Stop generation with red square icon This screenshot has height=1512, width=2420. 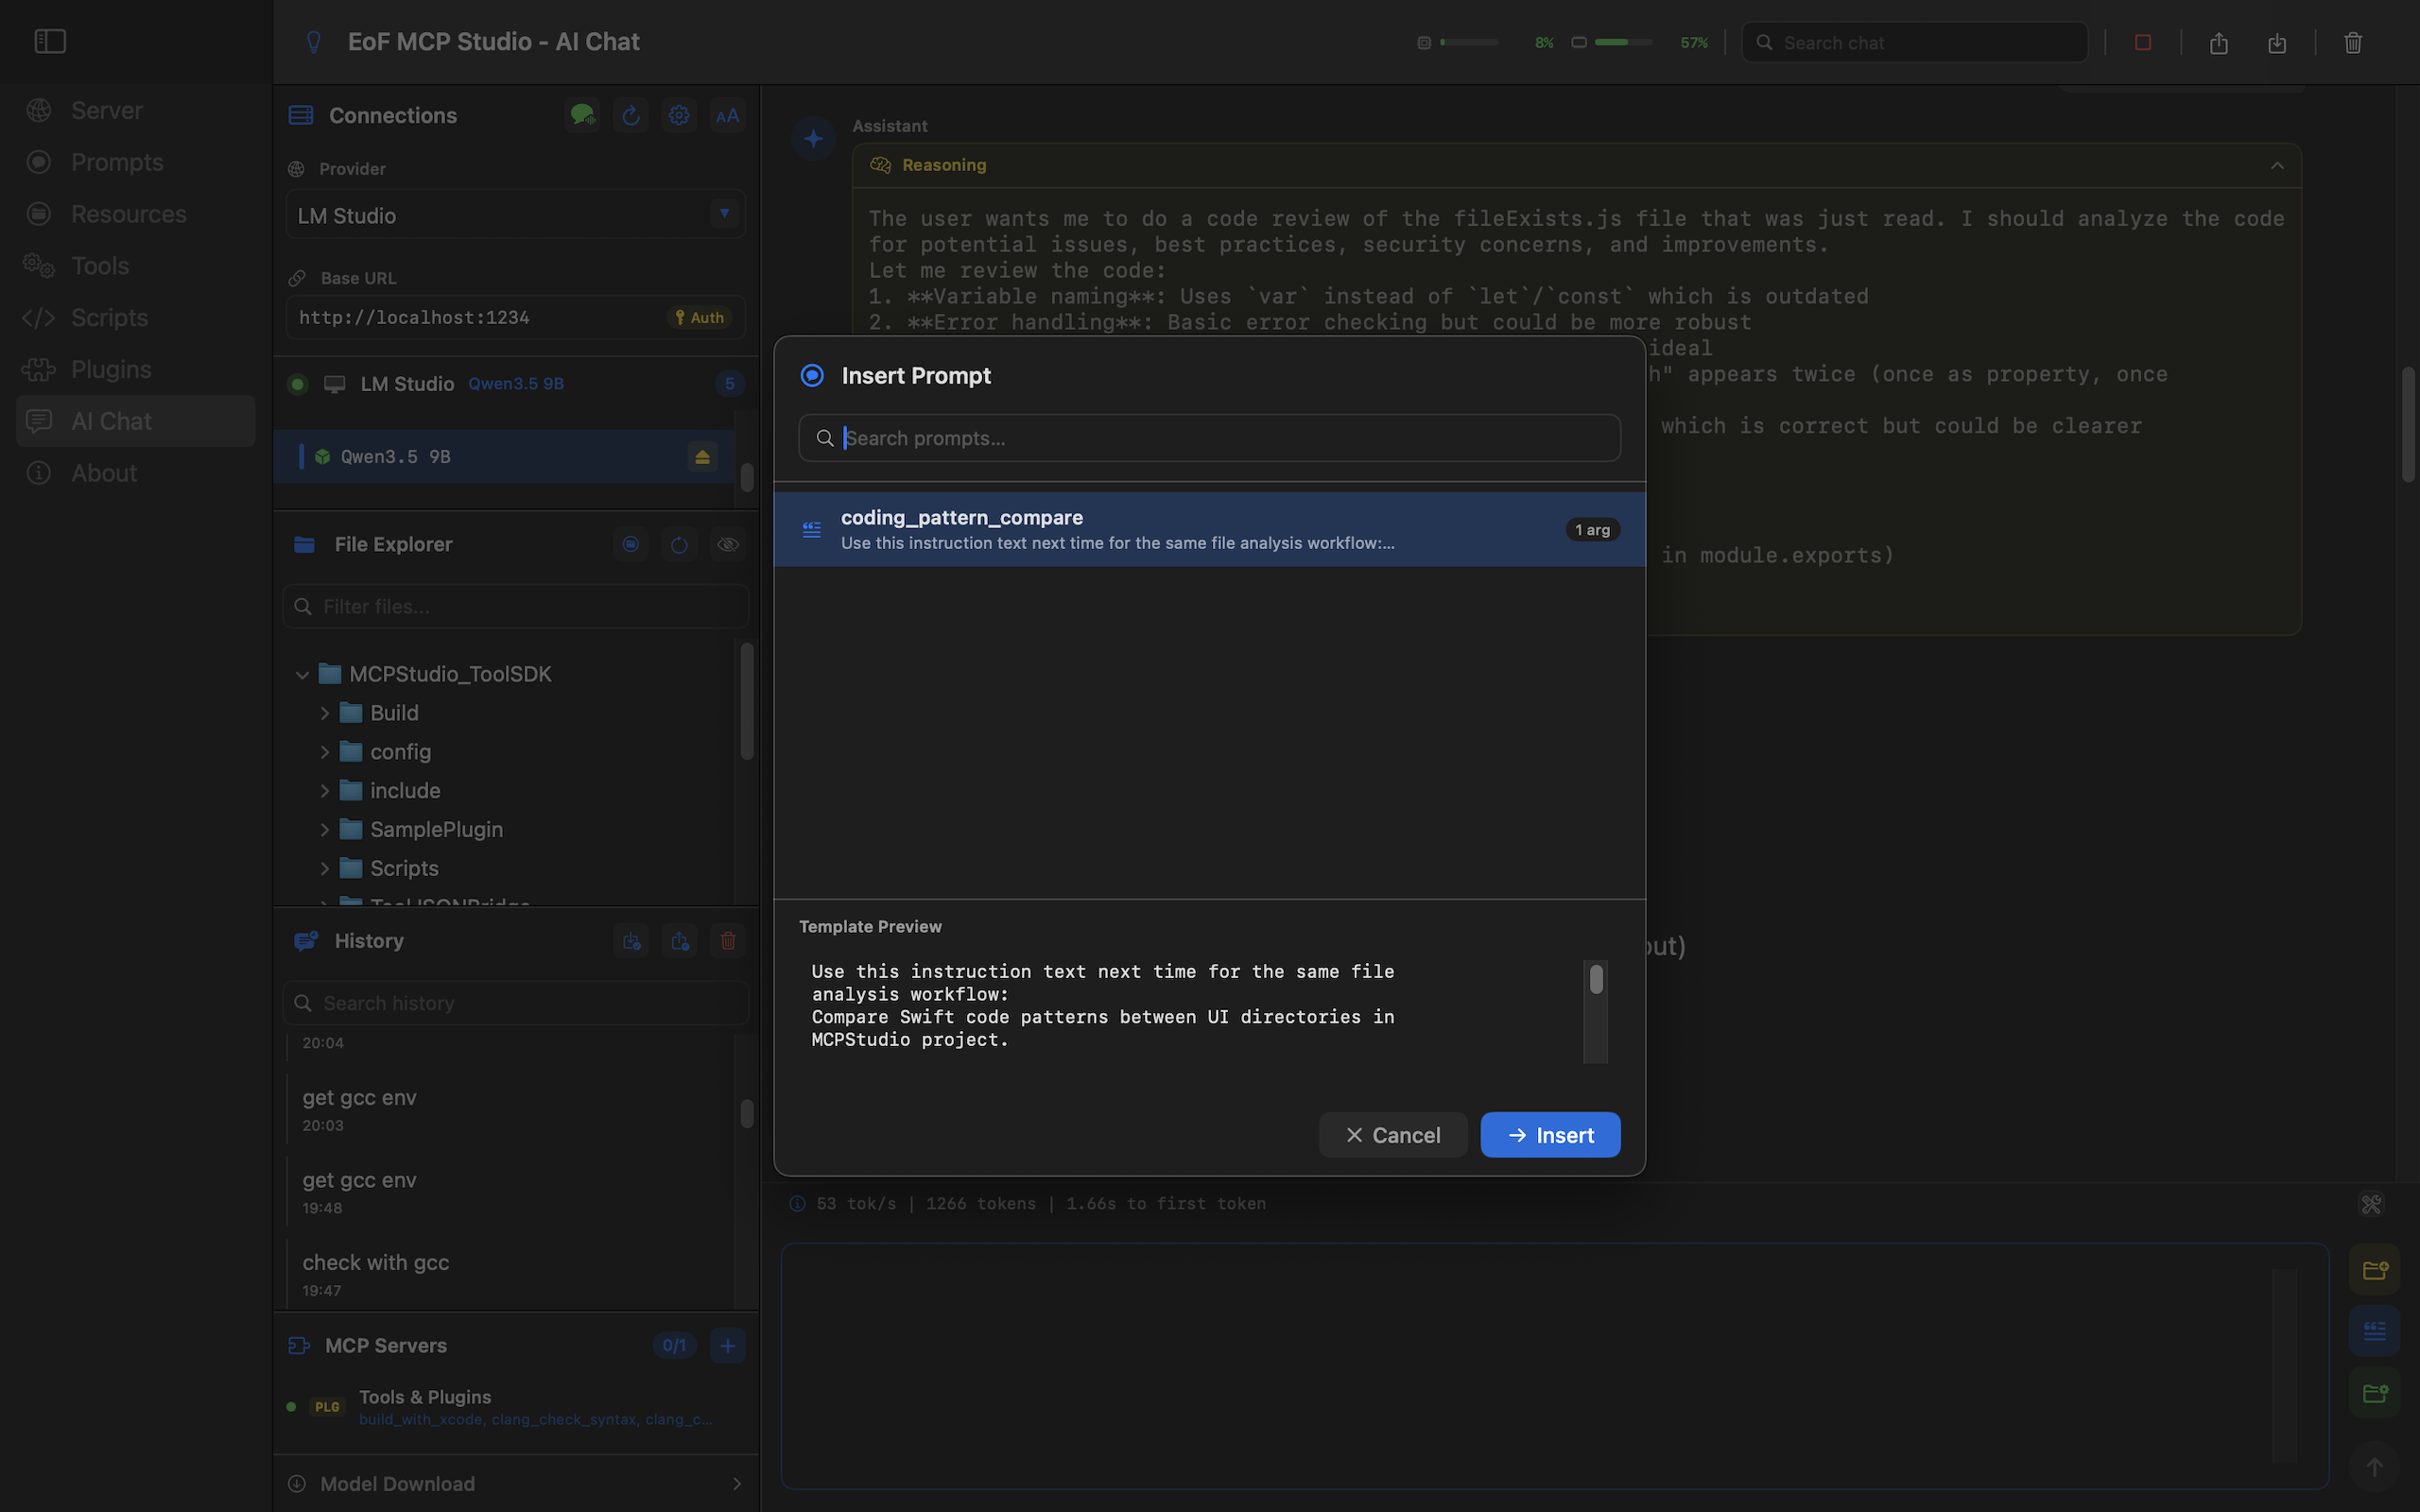click(2142, 42)
